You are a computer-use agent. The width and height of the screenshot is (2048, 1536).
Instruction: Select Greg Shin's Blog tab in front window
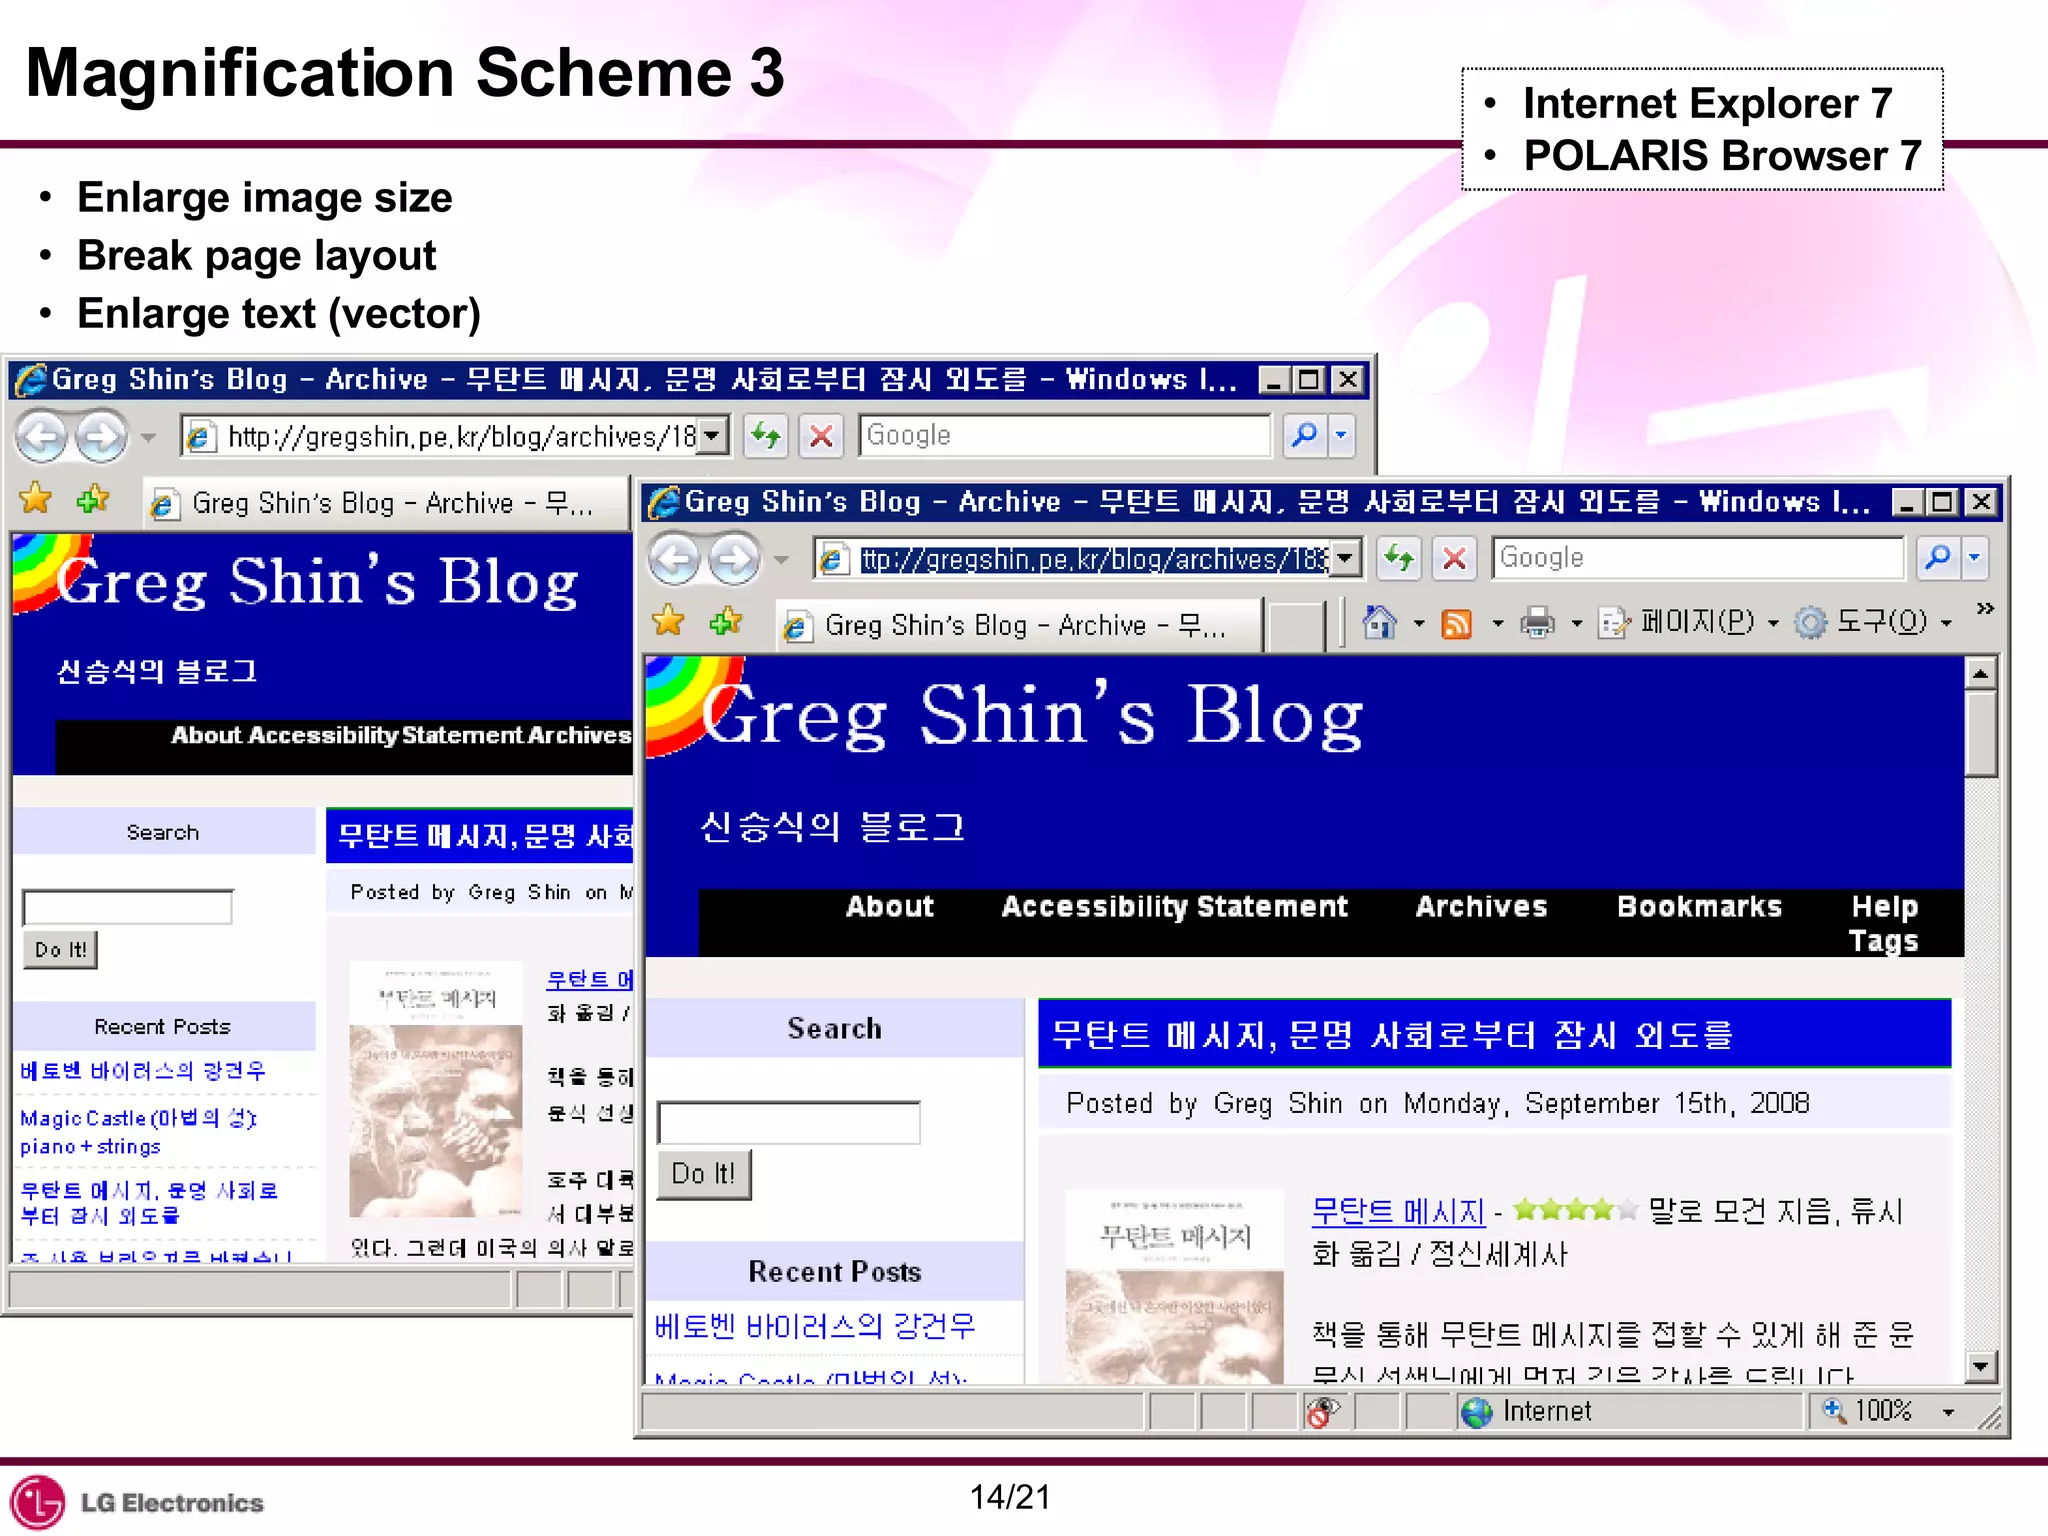(1018, 625)
